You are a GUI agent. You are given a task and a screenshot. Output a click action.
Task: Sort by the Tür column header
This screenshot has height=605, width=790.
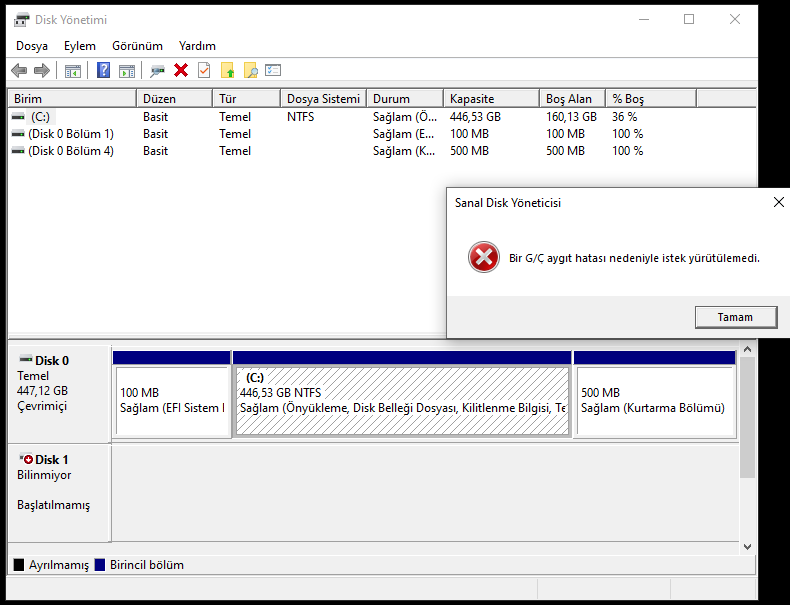point(246,99)
